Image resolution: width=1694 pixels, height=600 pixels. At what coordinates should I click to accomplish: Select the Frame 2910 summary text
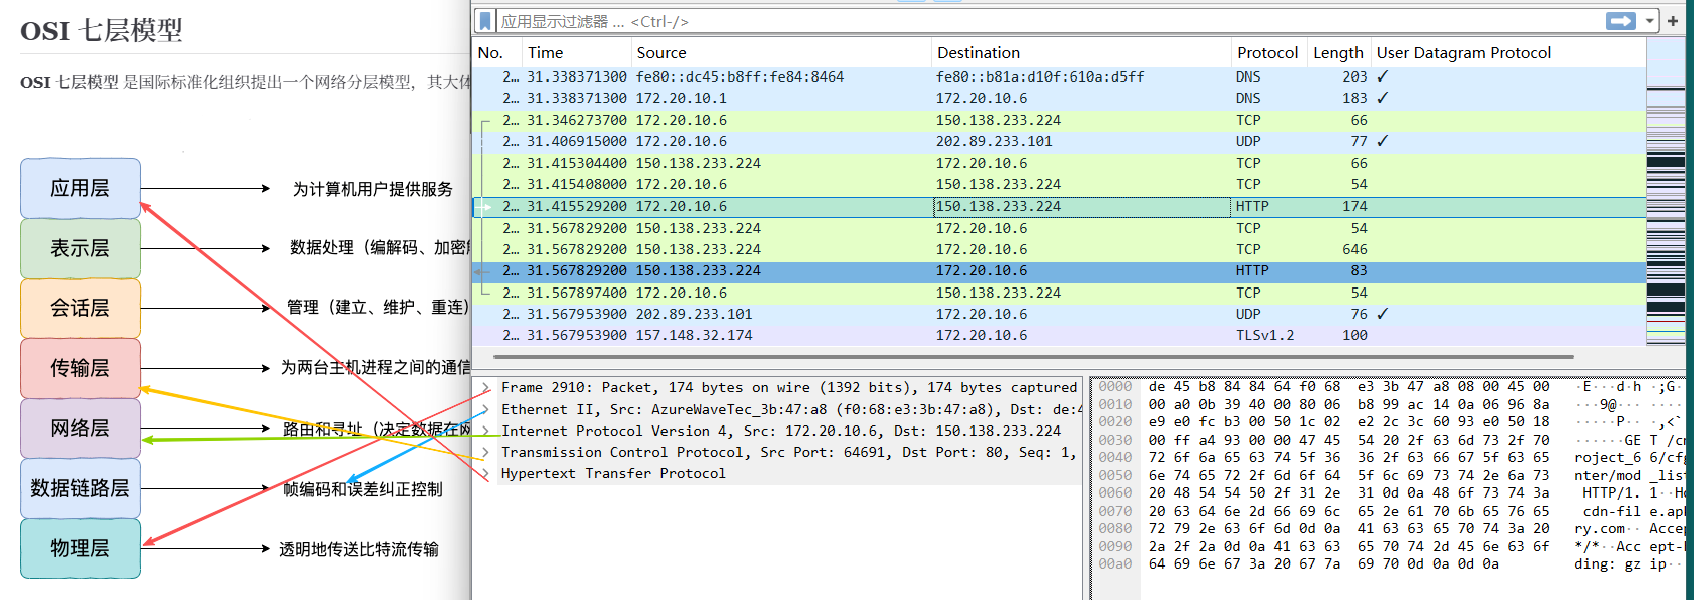coord(789,387)
